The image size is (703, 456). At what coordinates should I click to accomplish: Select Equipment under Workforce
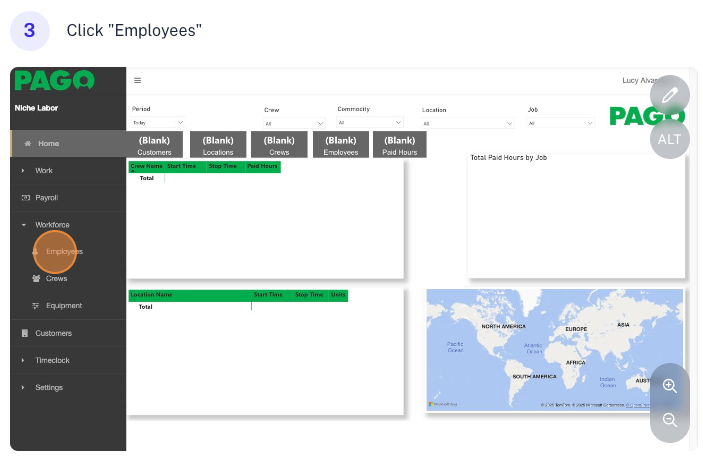click(63, 306)
